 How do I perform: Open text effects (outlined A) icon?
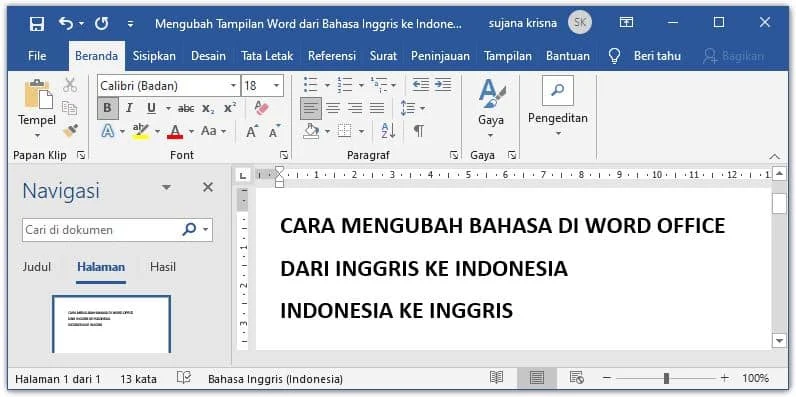click(x=108, y=131)
